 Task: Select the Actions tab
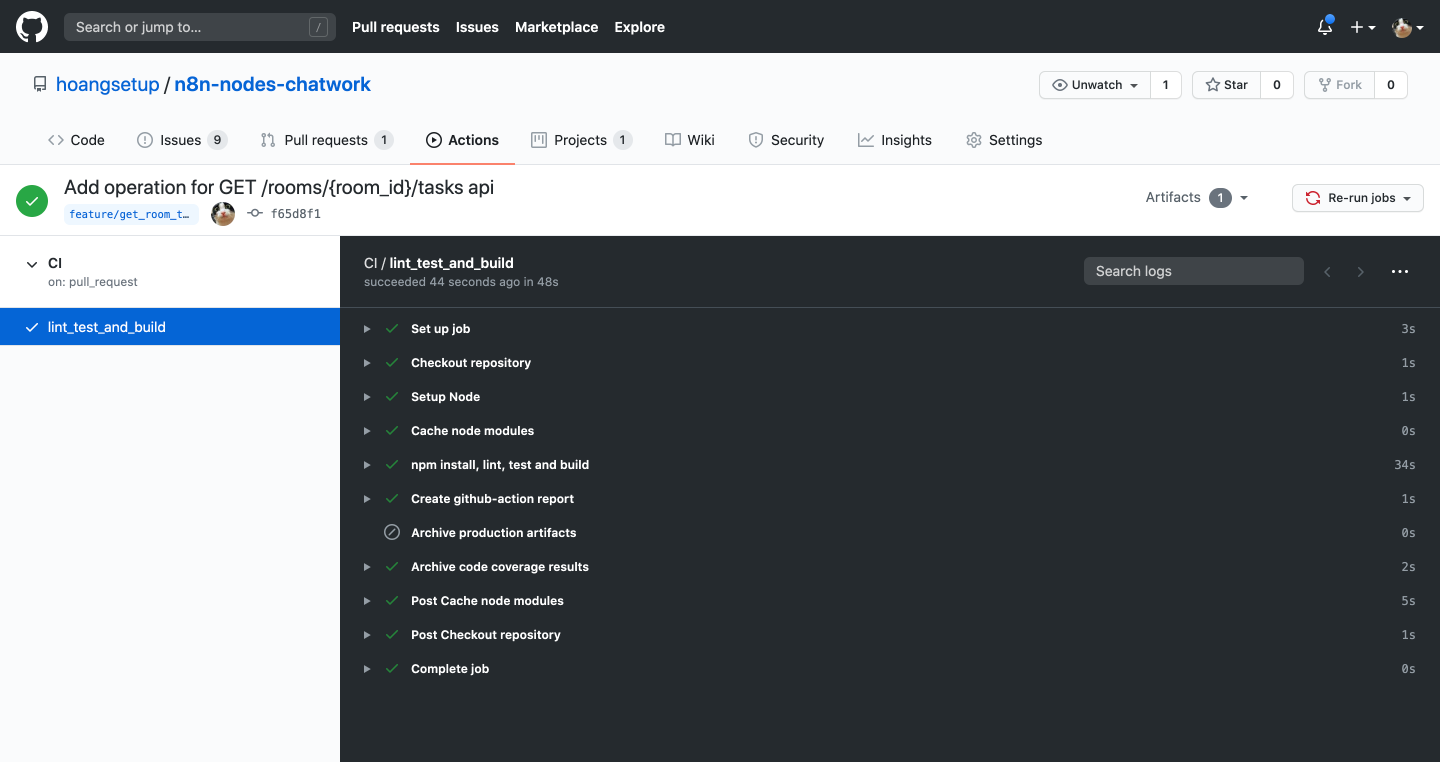coord(462,140)
